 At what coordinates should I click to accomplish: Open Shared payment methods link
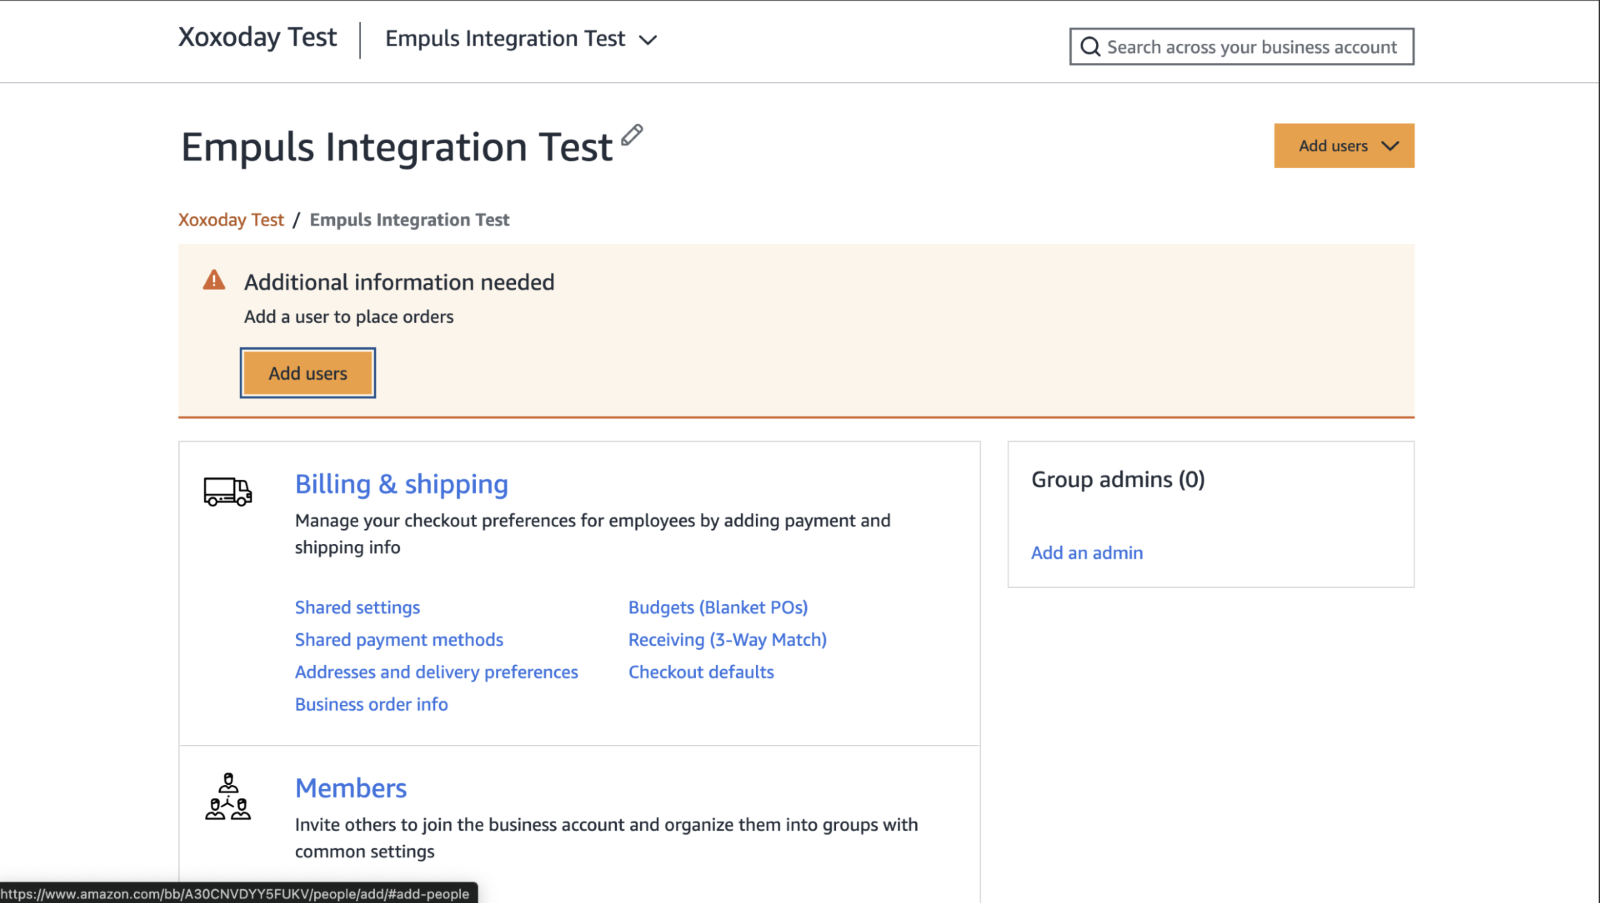pos(399,640)
